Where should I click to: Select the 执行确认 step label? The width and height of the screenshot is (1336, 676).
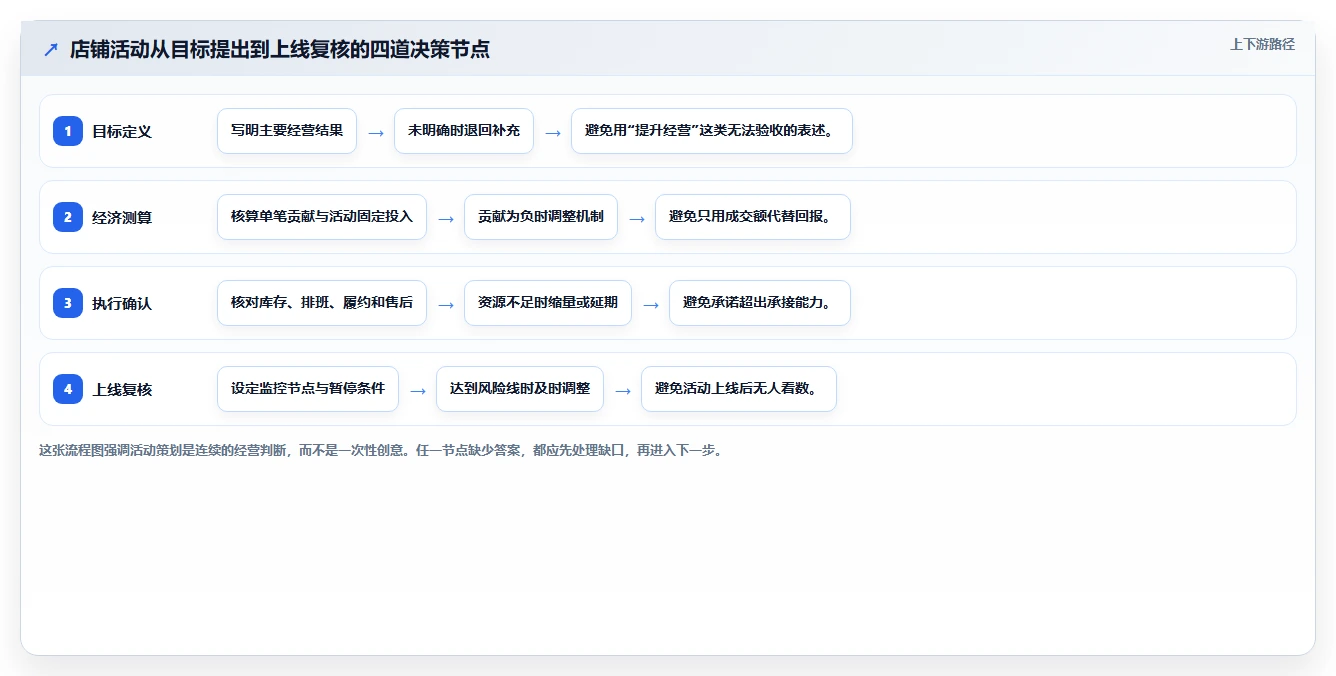(122, 303)
